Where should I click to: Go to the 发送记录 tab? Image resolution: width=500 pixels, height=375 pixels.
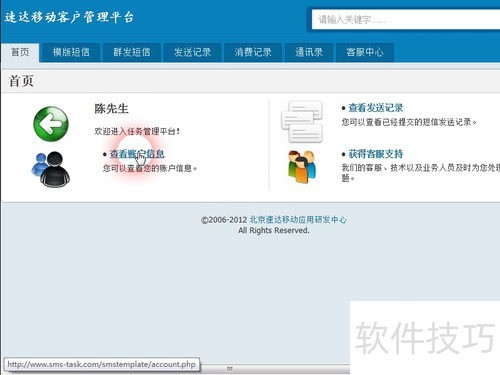pos(192,52)
